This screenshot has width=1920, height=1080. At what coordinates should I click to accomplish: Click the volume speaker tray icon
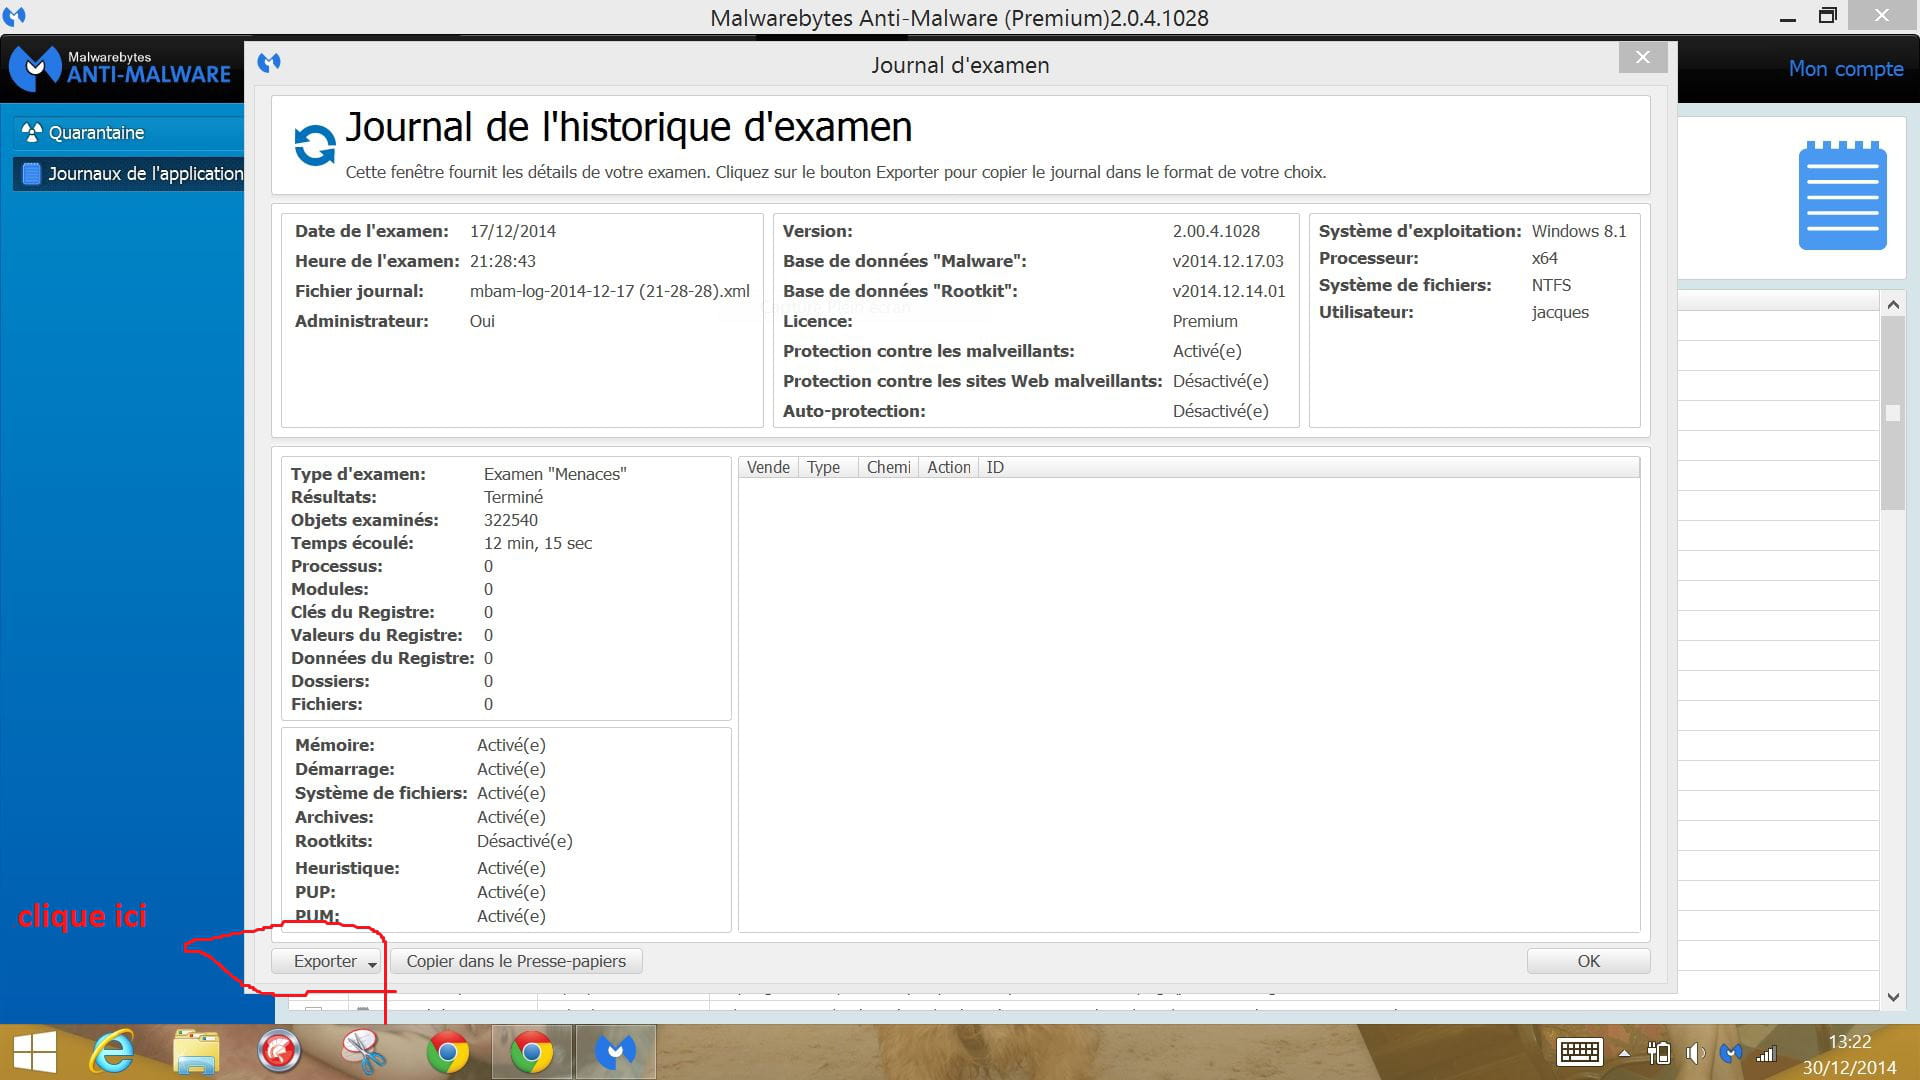tap(1695, 1053)
